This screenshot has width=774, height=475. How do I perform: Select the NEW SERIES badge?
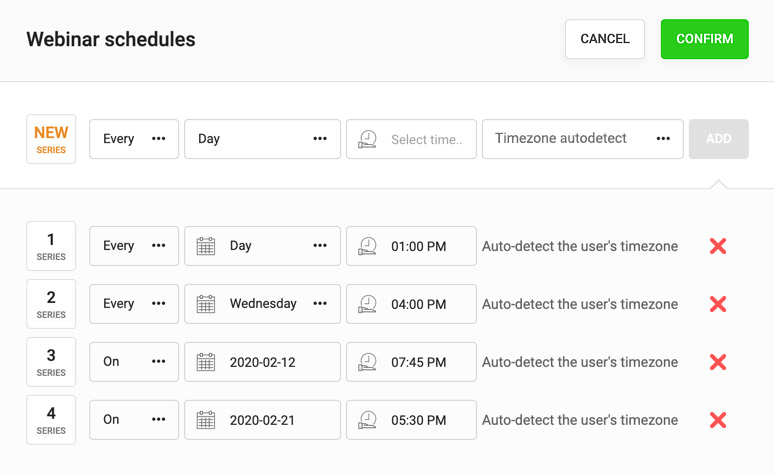point(51,139)
